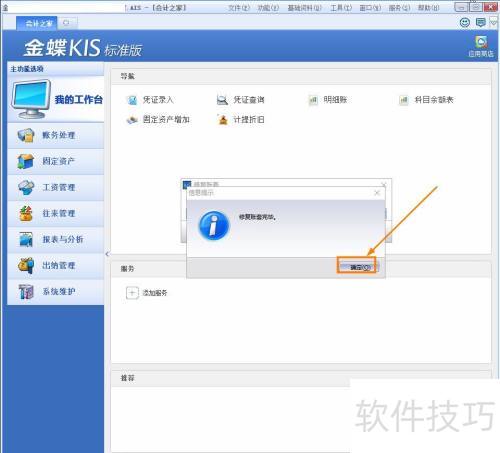500x453 pixels.
Task: Click the smiley face icon
Action: [x=465, y=23]
